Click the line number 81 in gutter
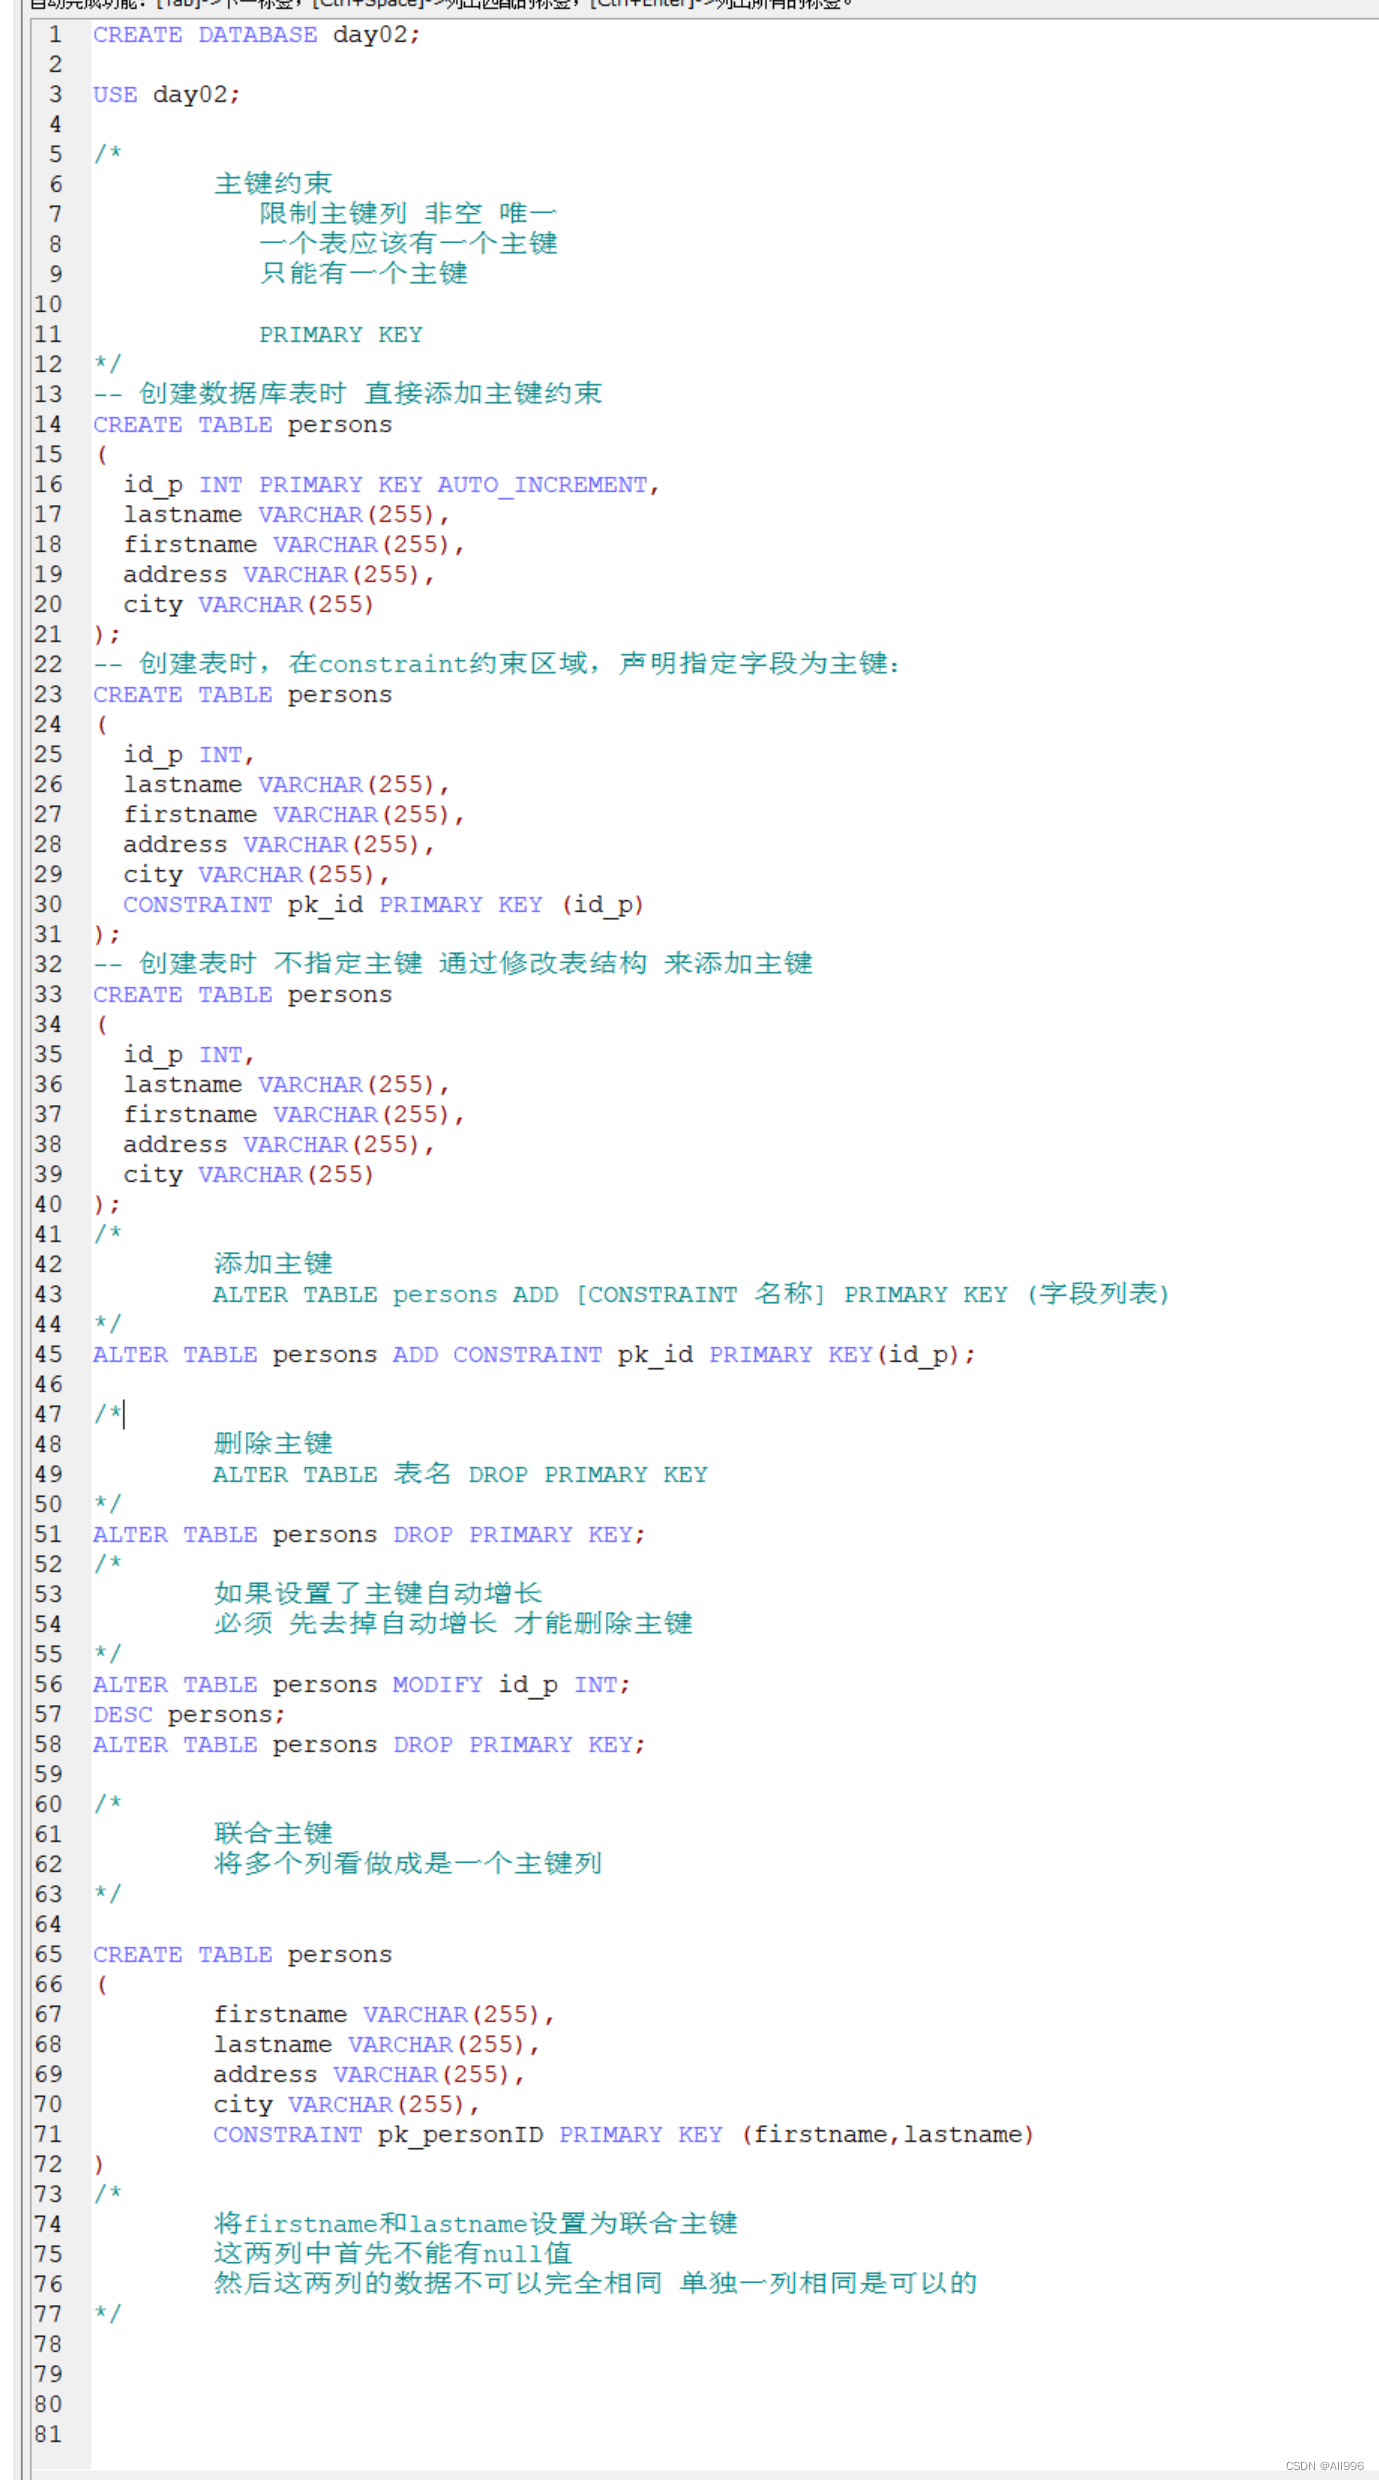The height and width of the screenshot is (2480, 1379). [x=48, y=2435]
